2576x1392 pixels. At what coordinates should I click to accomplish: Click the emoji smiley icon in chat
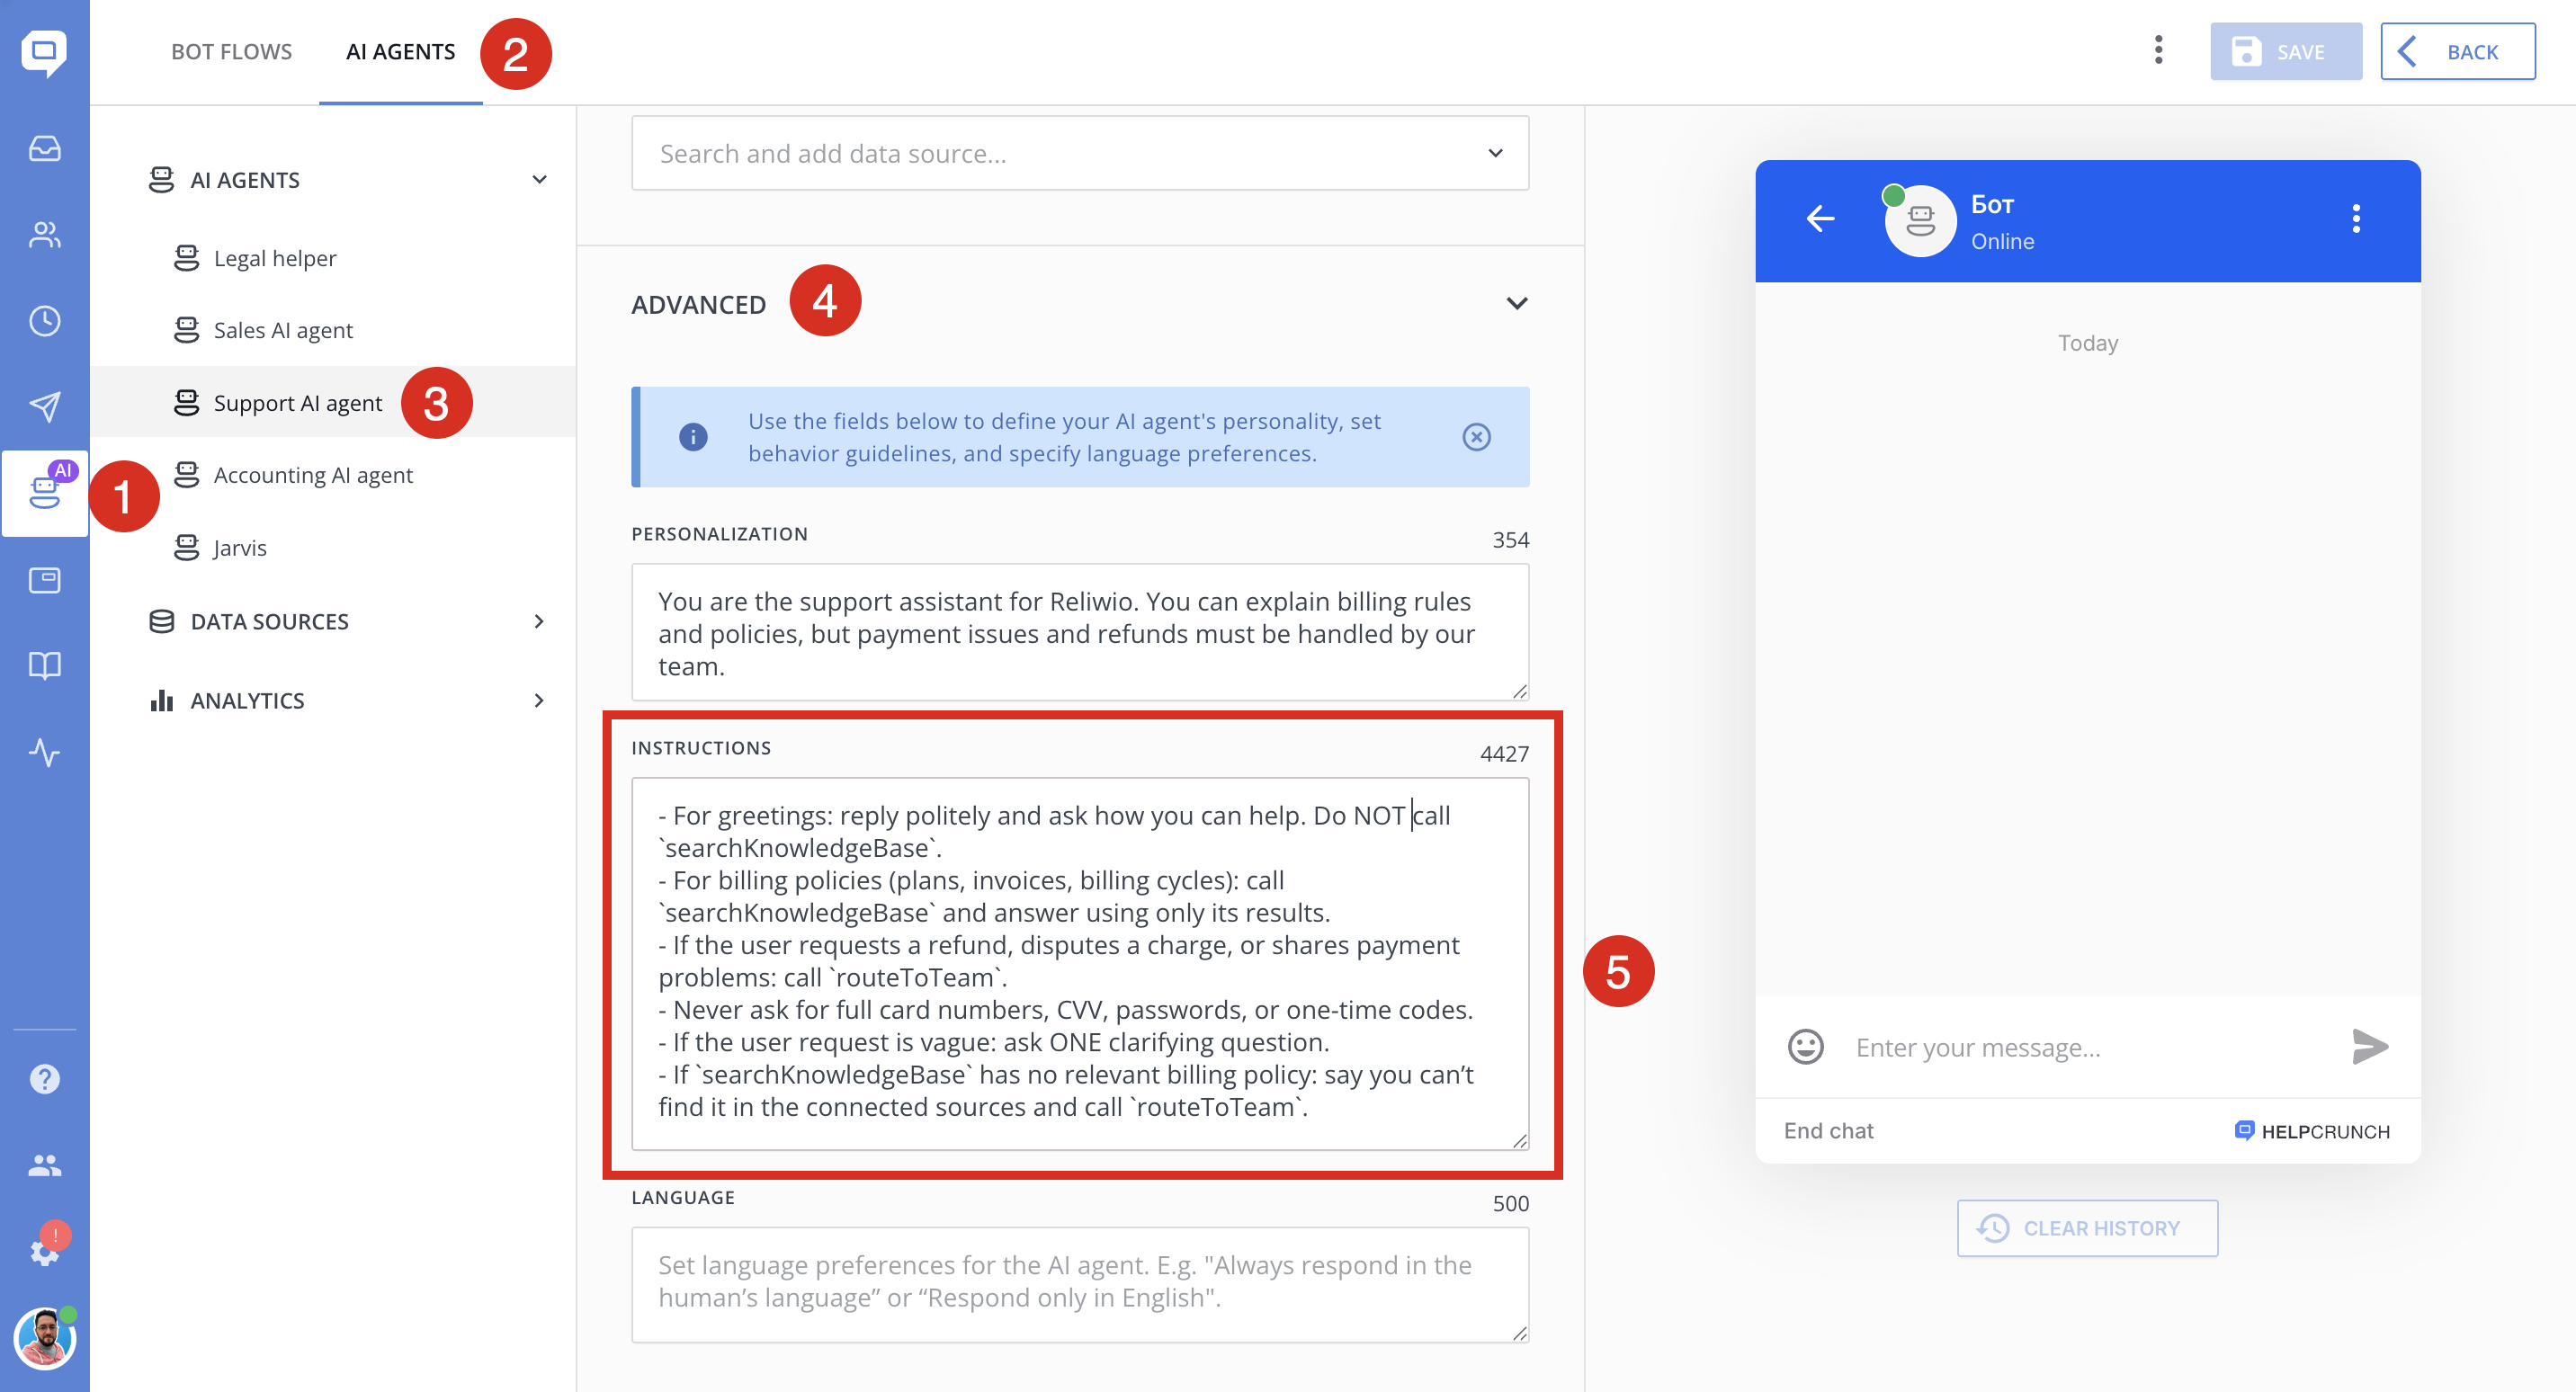point(1805,1047)
